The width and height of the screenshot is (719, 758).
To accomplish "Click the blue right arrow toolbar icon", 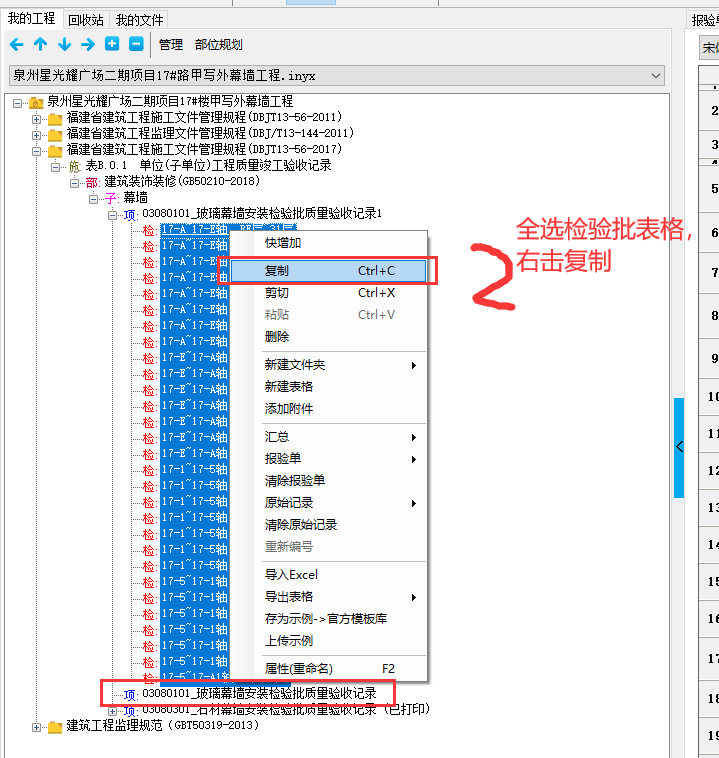I will click(x=88, y=44).
